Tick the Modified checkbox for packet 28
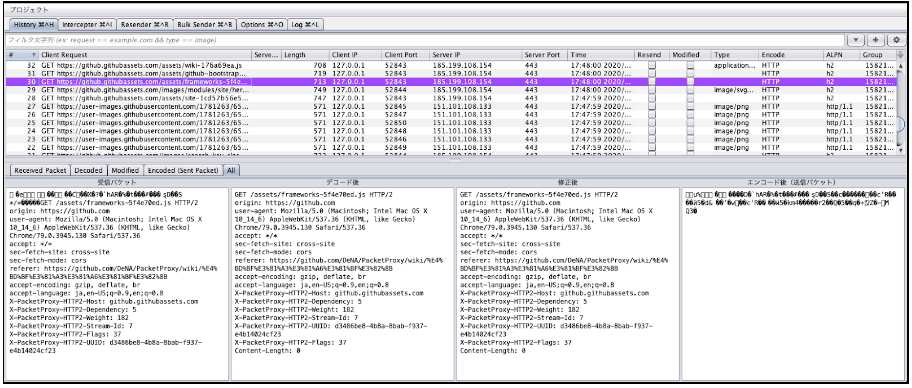The height and width of the screenshot is (388, 912). pyautogui.click(x=690, y=99)
